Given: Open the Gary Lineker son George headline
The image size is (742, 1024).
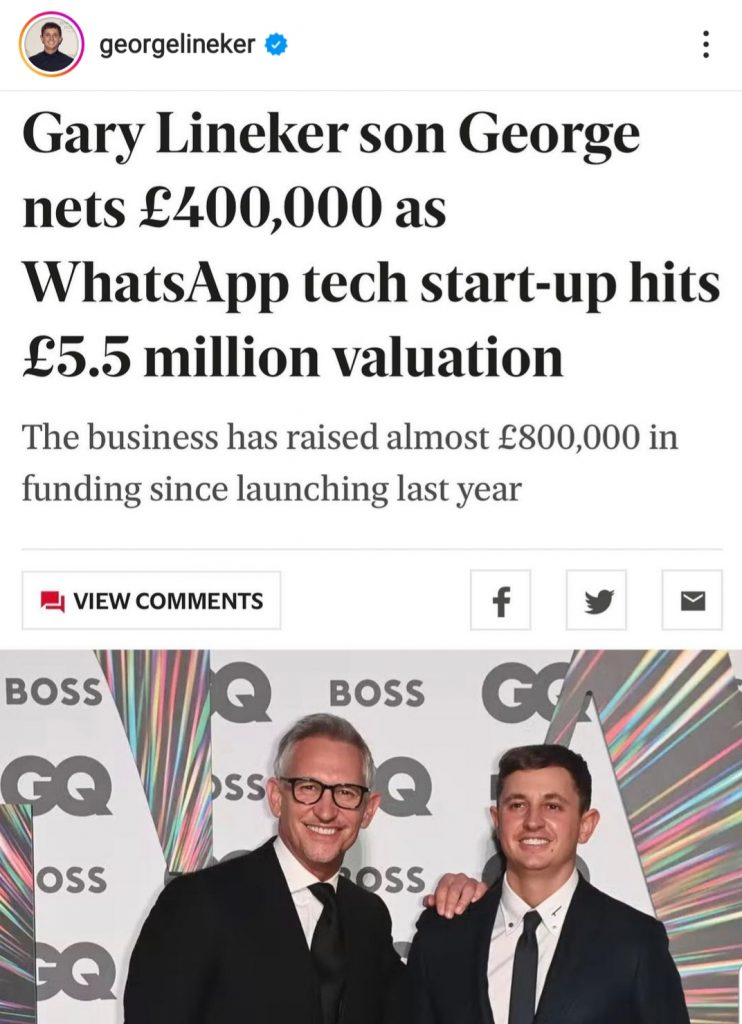Looking at the screenshot, I should click(x=330, y=135).
